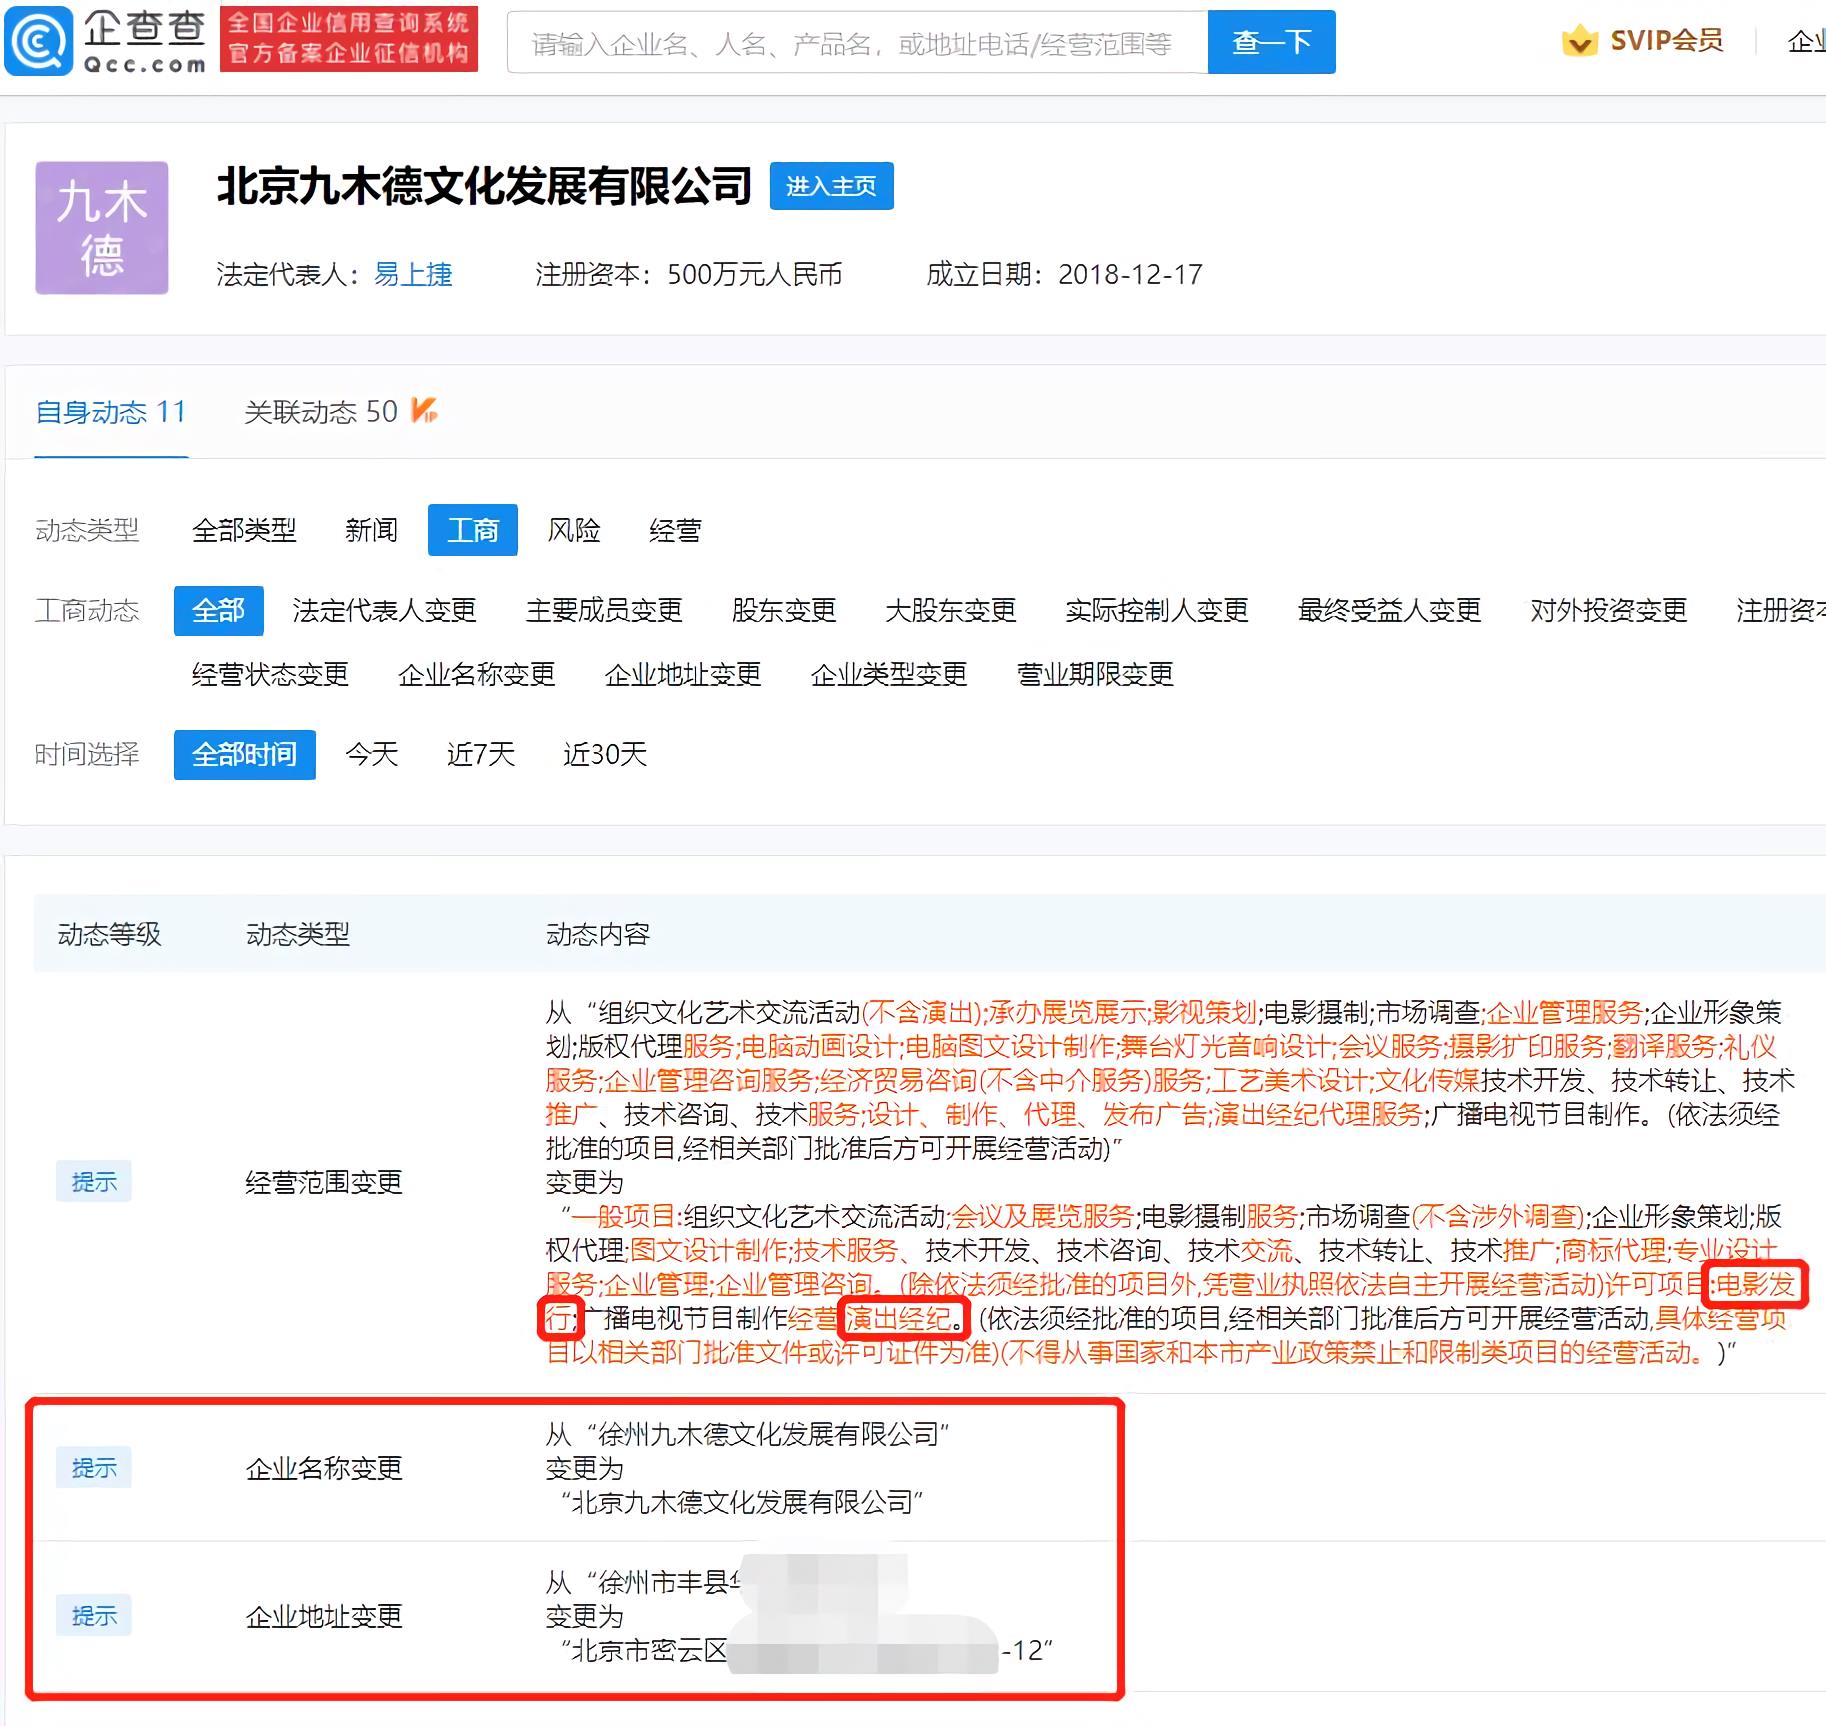
Task: Select 全部时间 time filter
Action: point(245,755)
